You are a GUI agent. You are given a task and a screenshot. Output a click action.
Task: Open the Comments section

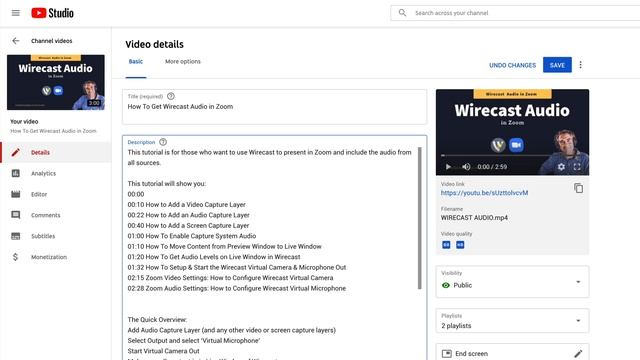coord(45,215)
